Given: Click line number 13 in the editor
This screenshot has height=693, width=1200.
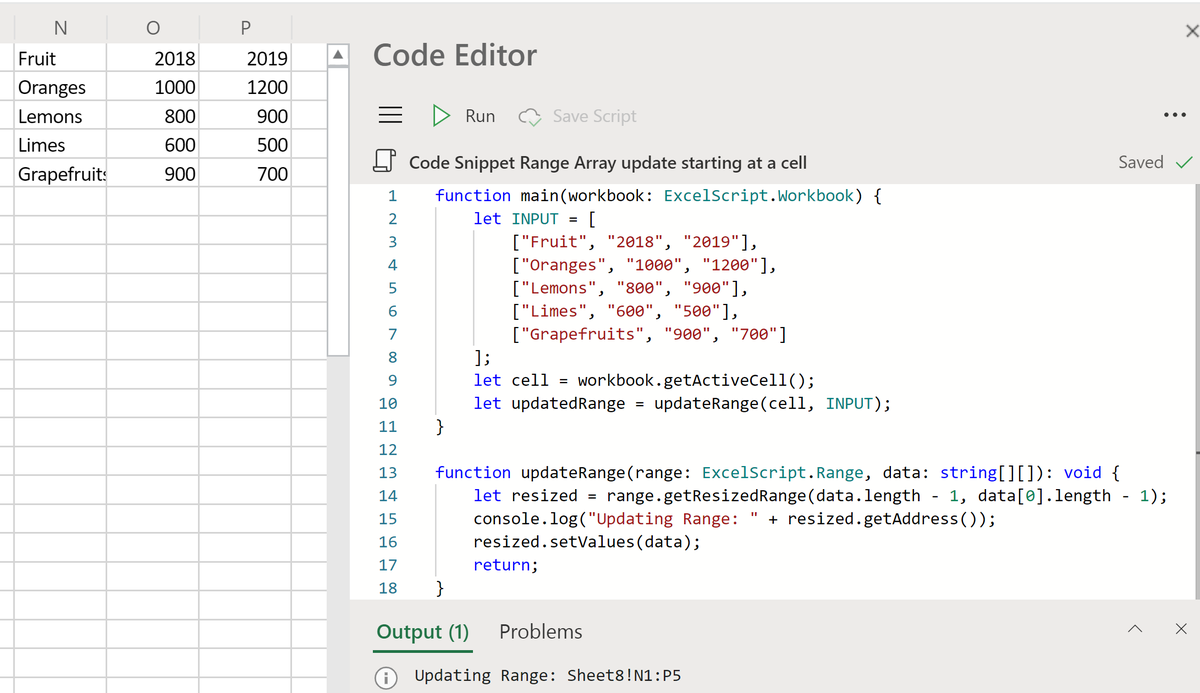Looking at the screenshot, I should click(388, 473).
